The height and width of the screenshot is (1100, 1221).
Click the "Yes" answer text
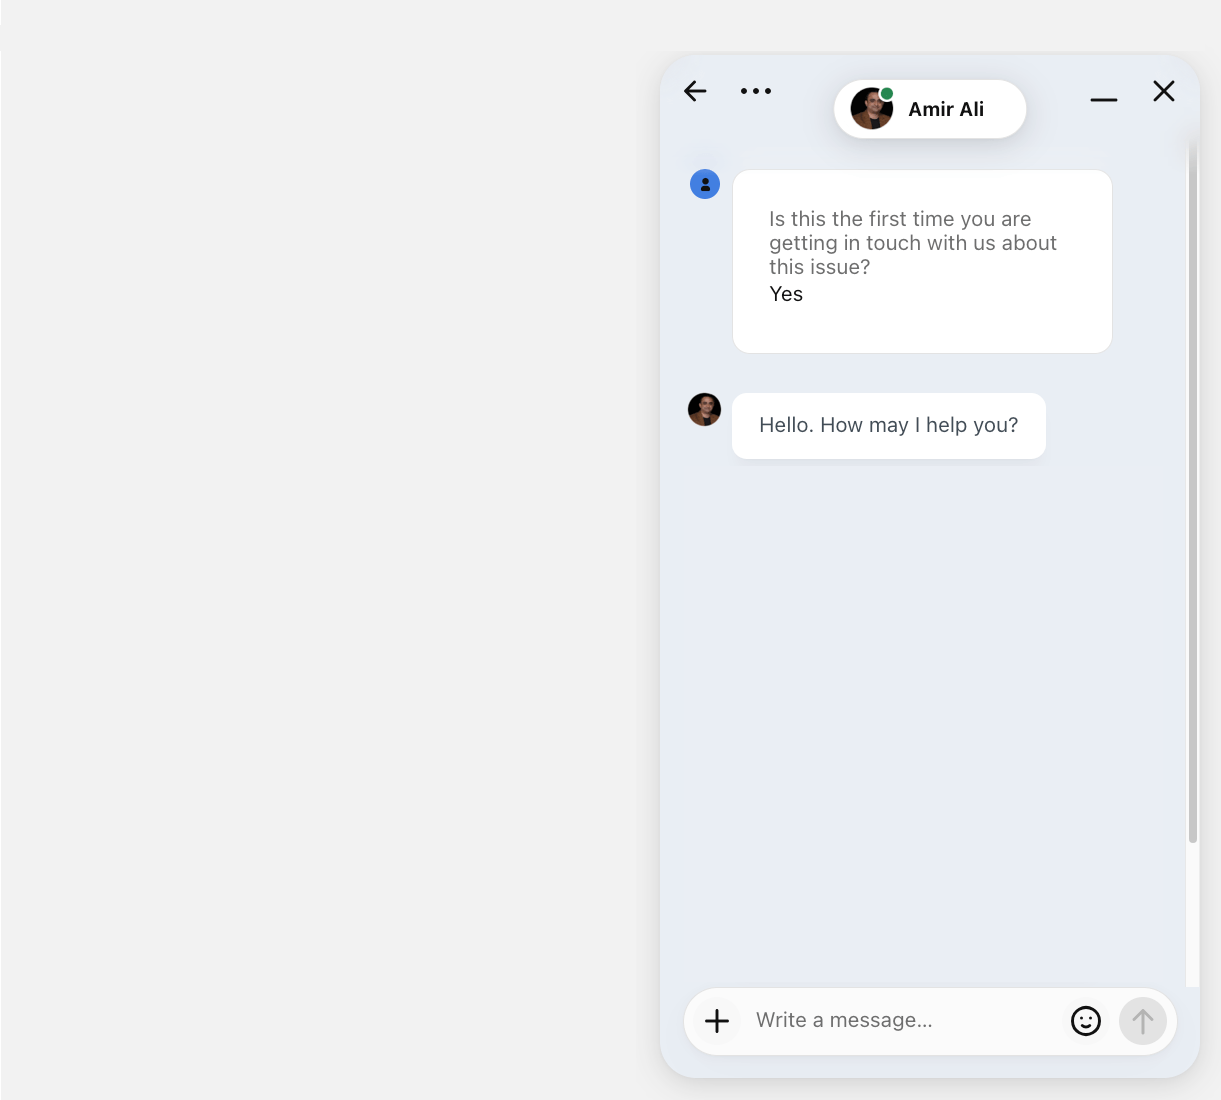[786, 294]
